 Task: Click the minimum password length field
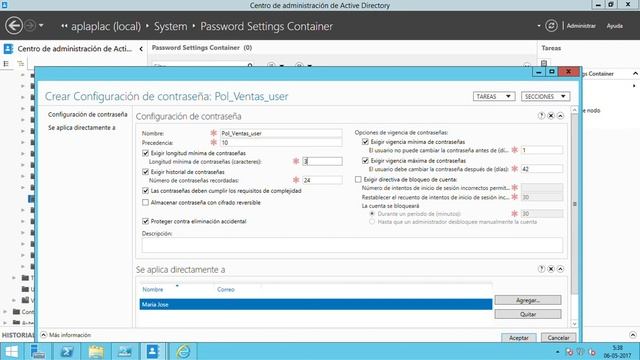322,161
